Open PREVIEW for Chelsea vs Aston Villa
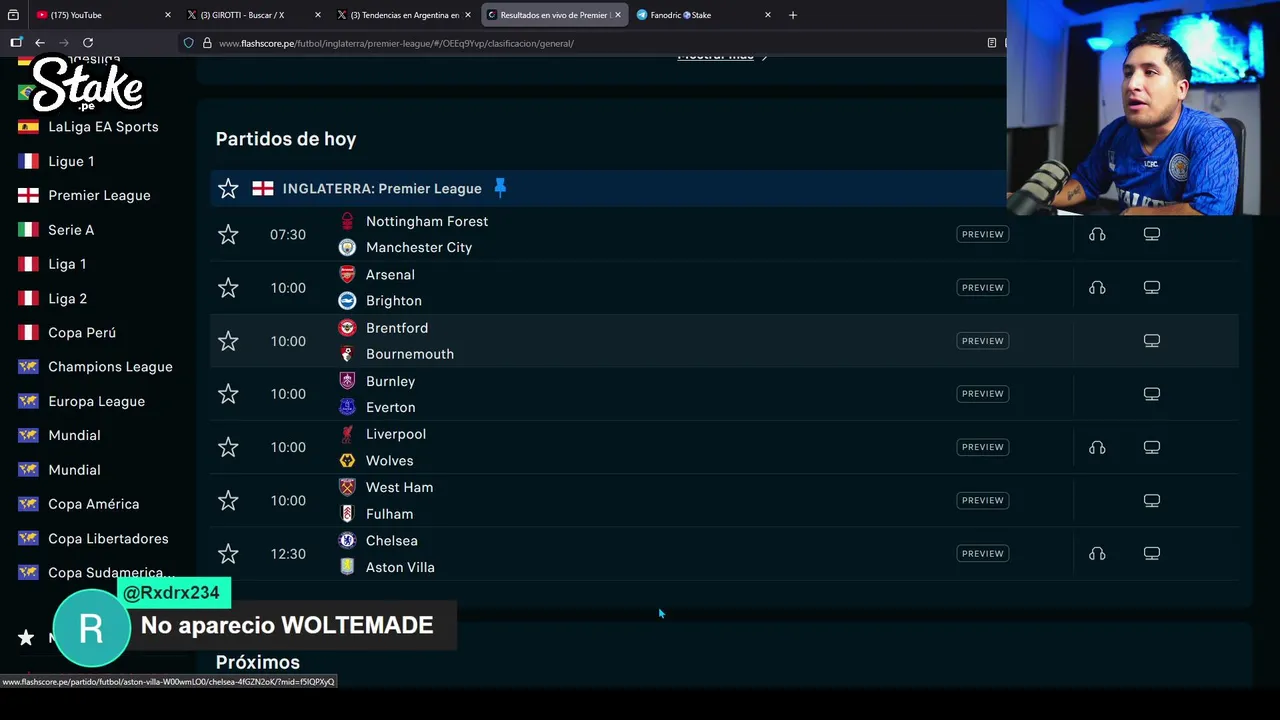This screenshot has height=720, width=1280. tap(982, 553)
